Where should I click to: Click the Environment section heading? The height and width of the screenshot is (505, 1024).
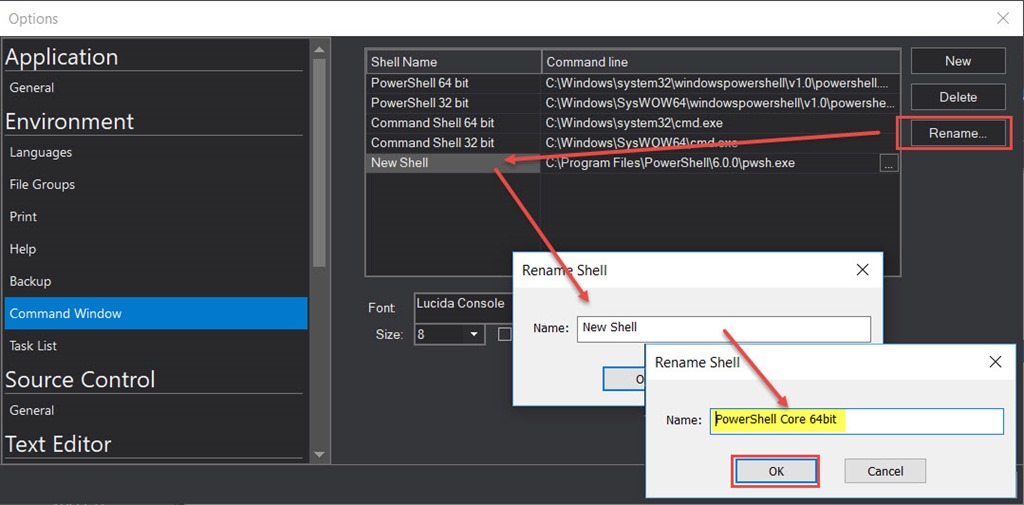tap(69, 122)
